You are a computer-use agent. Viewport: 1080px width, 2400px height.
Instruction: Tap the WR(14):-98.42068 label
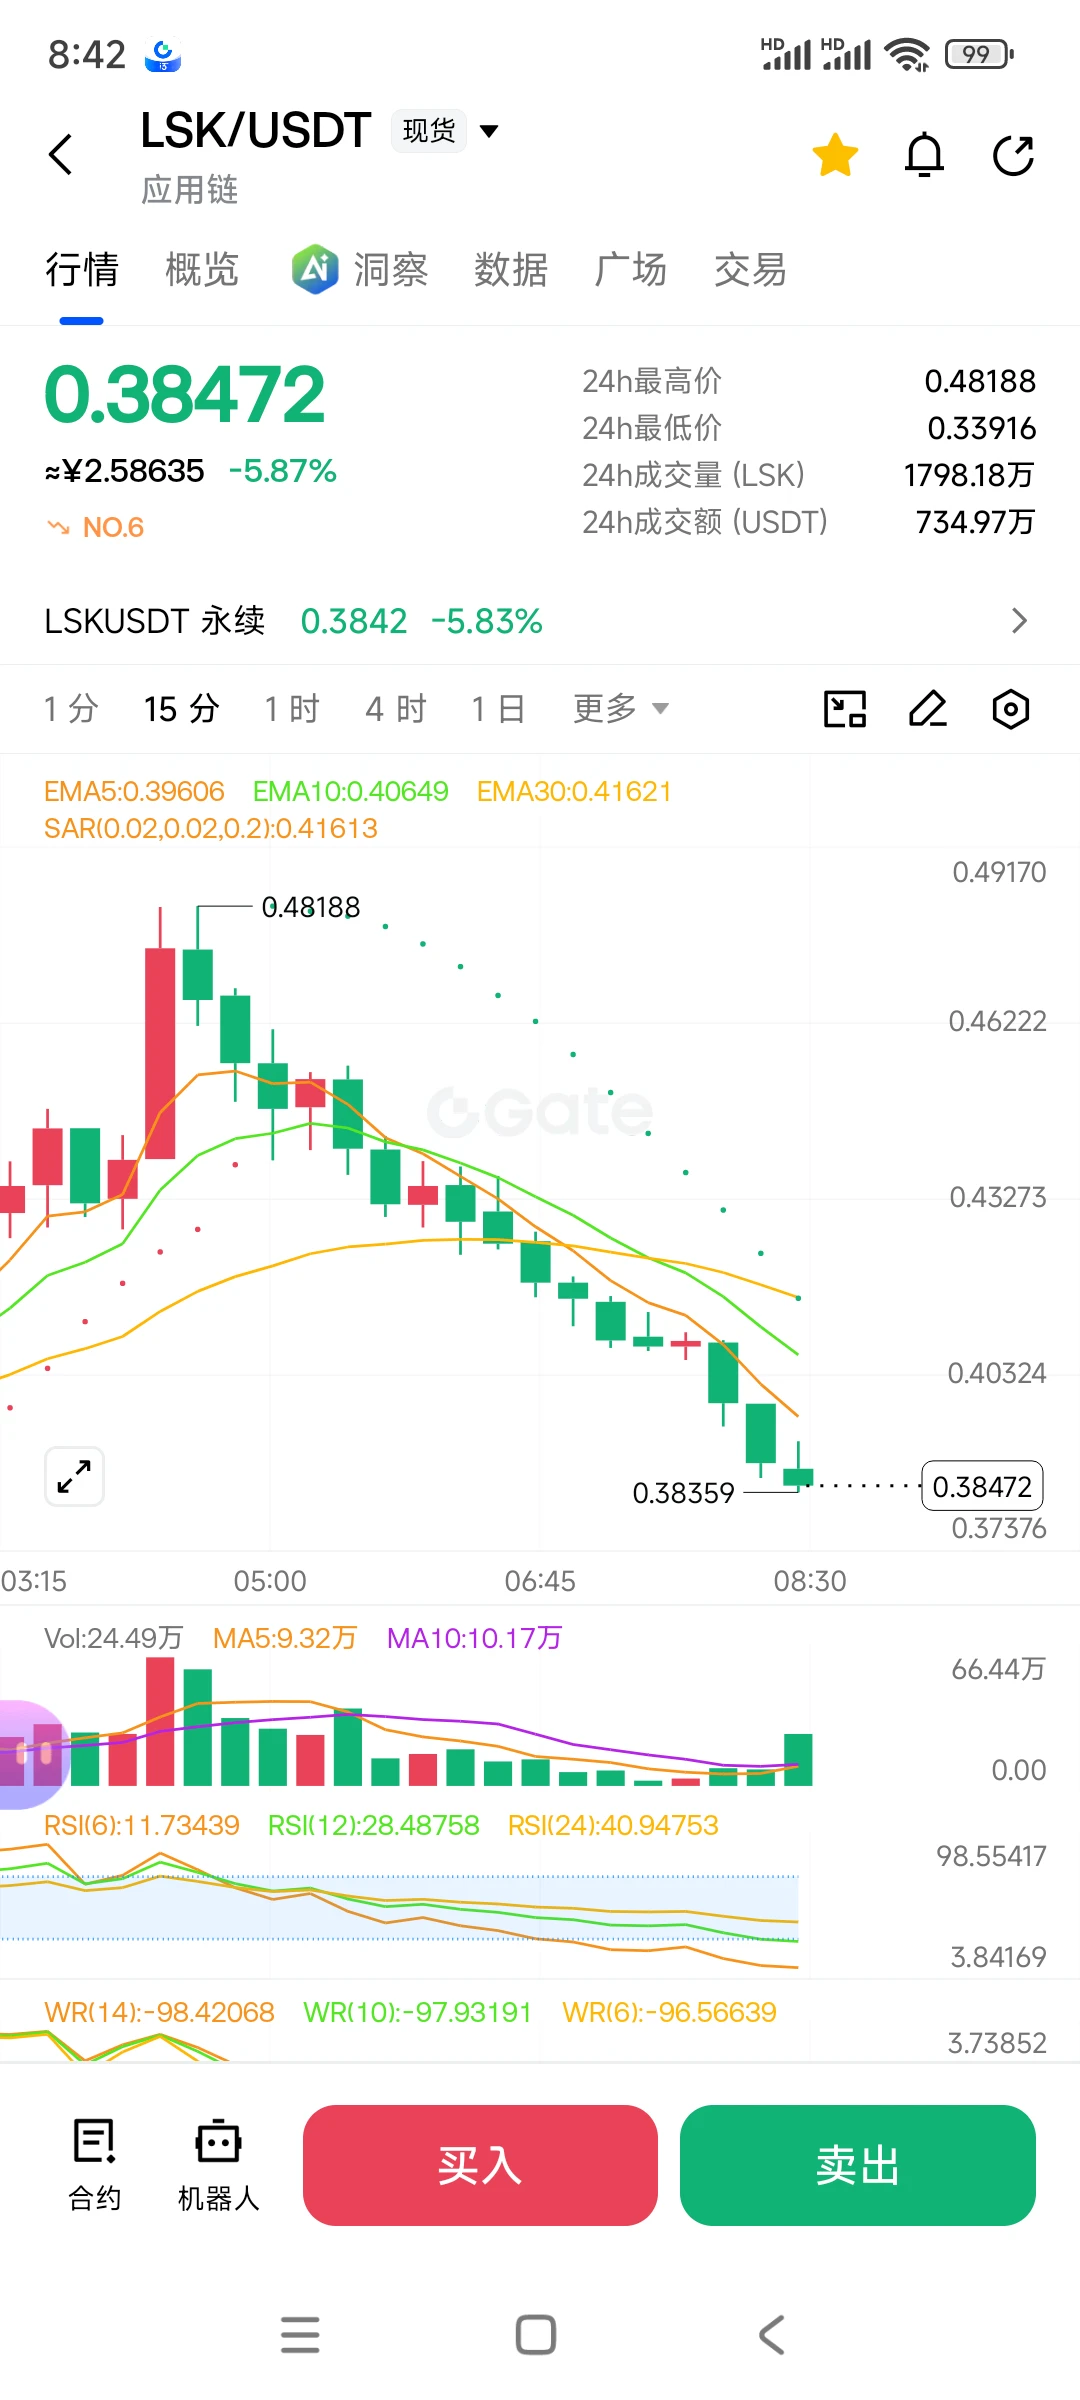click(159, 2012)
